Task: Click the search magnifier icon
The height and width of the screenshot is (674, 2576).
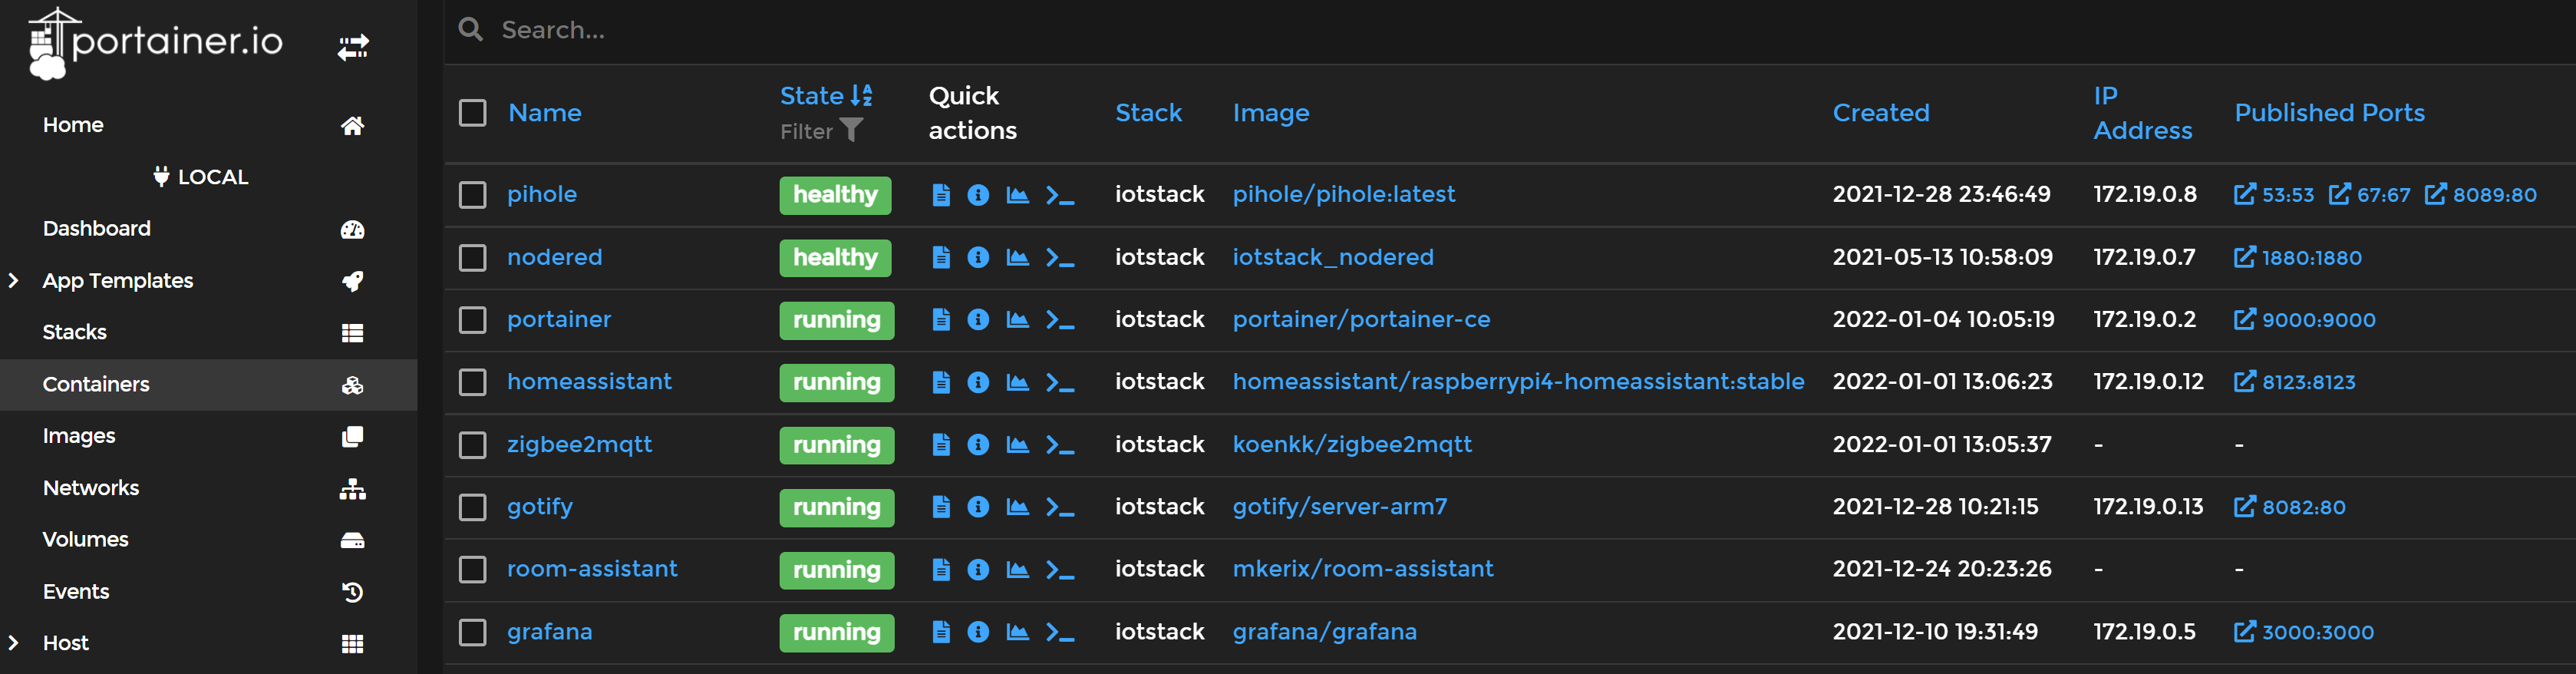Action: pyautogui.click(x=470, y=30)
